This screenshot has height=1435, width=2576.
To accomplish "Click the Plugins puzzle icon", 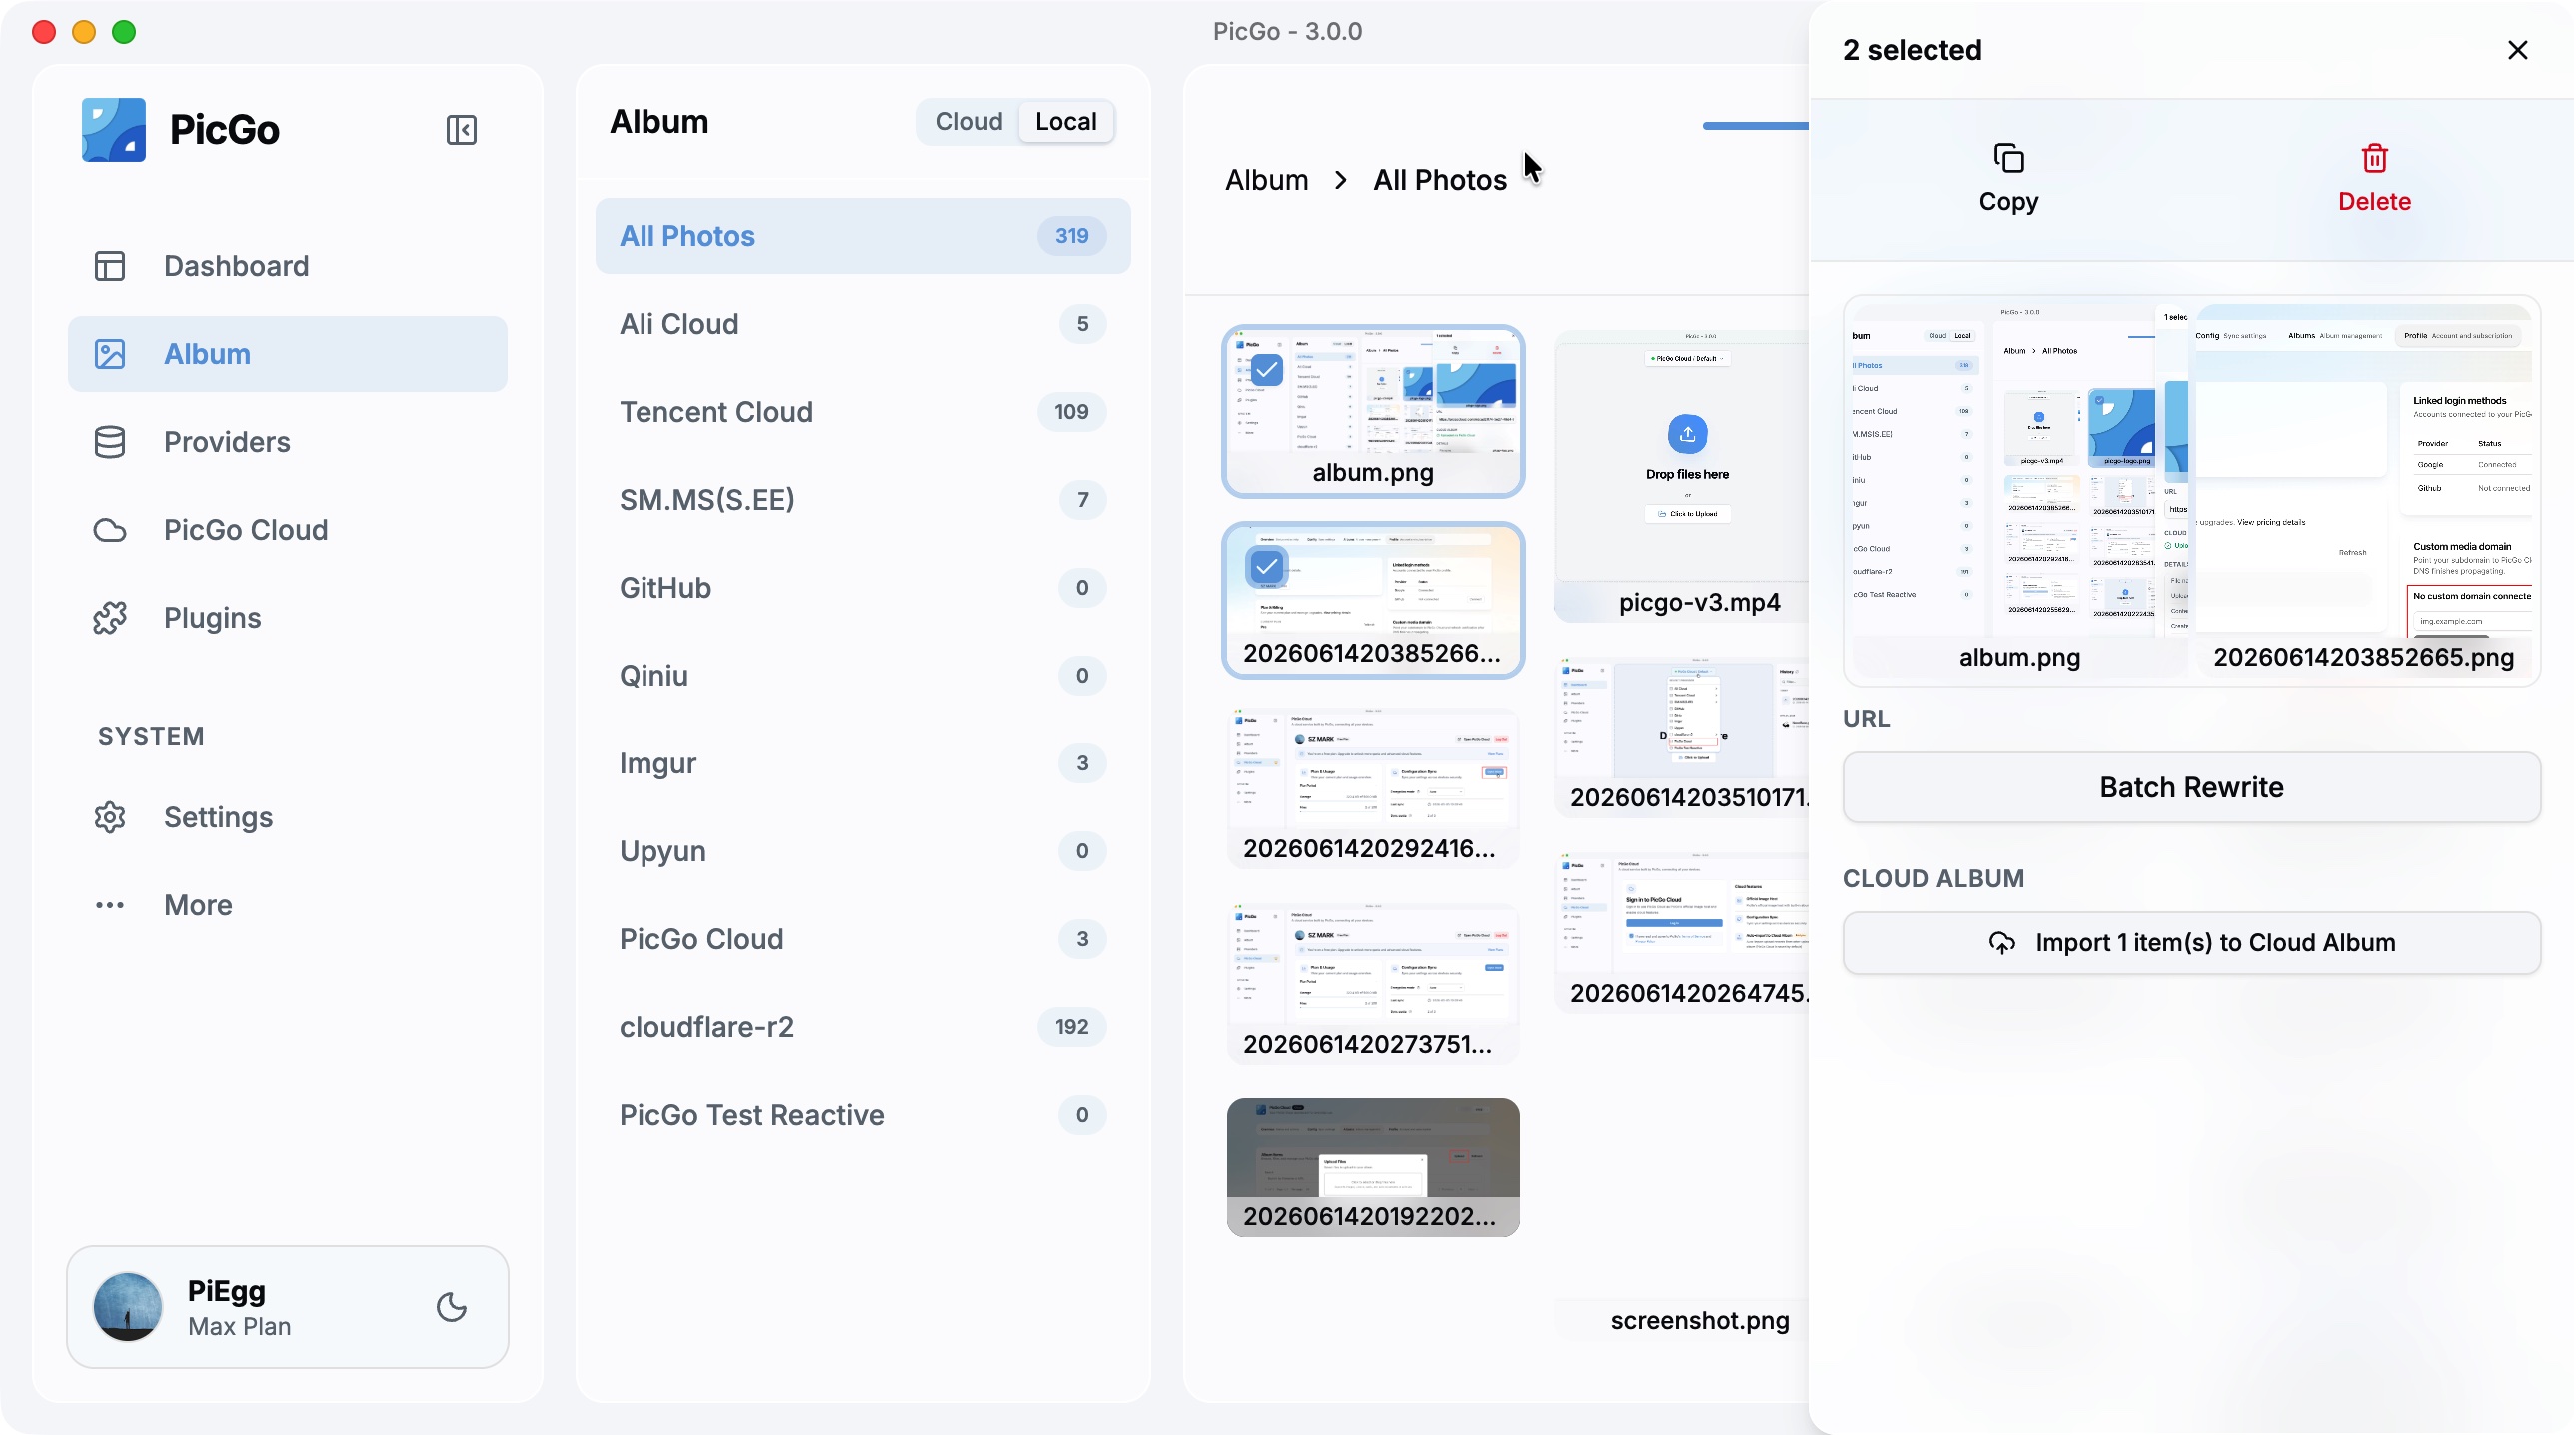I will pos(110,618).
